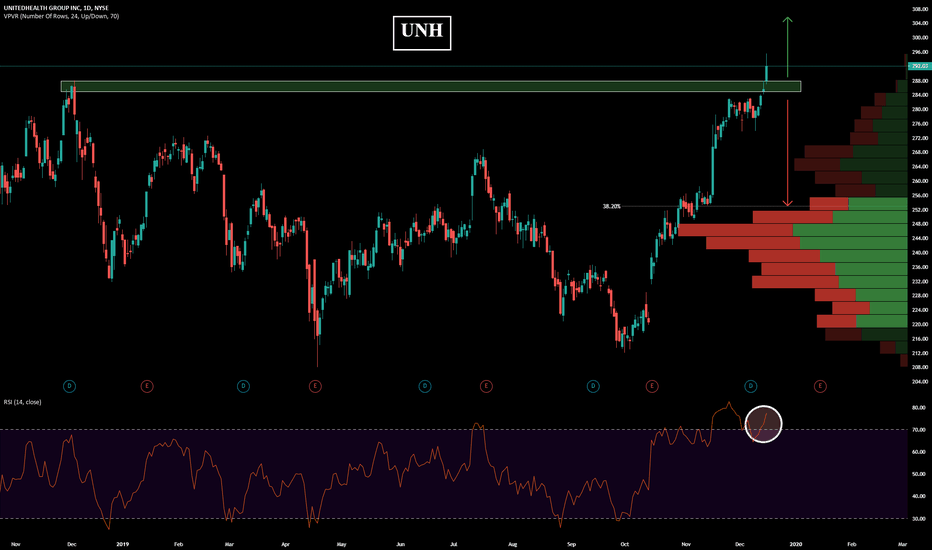The width and height of the screenshot is (932, 550).
Task: Click the RSI 30.00 axis label
Action: [918, 518]
